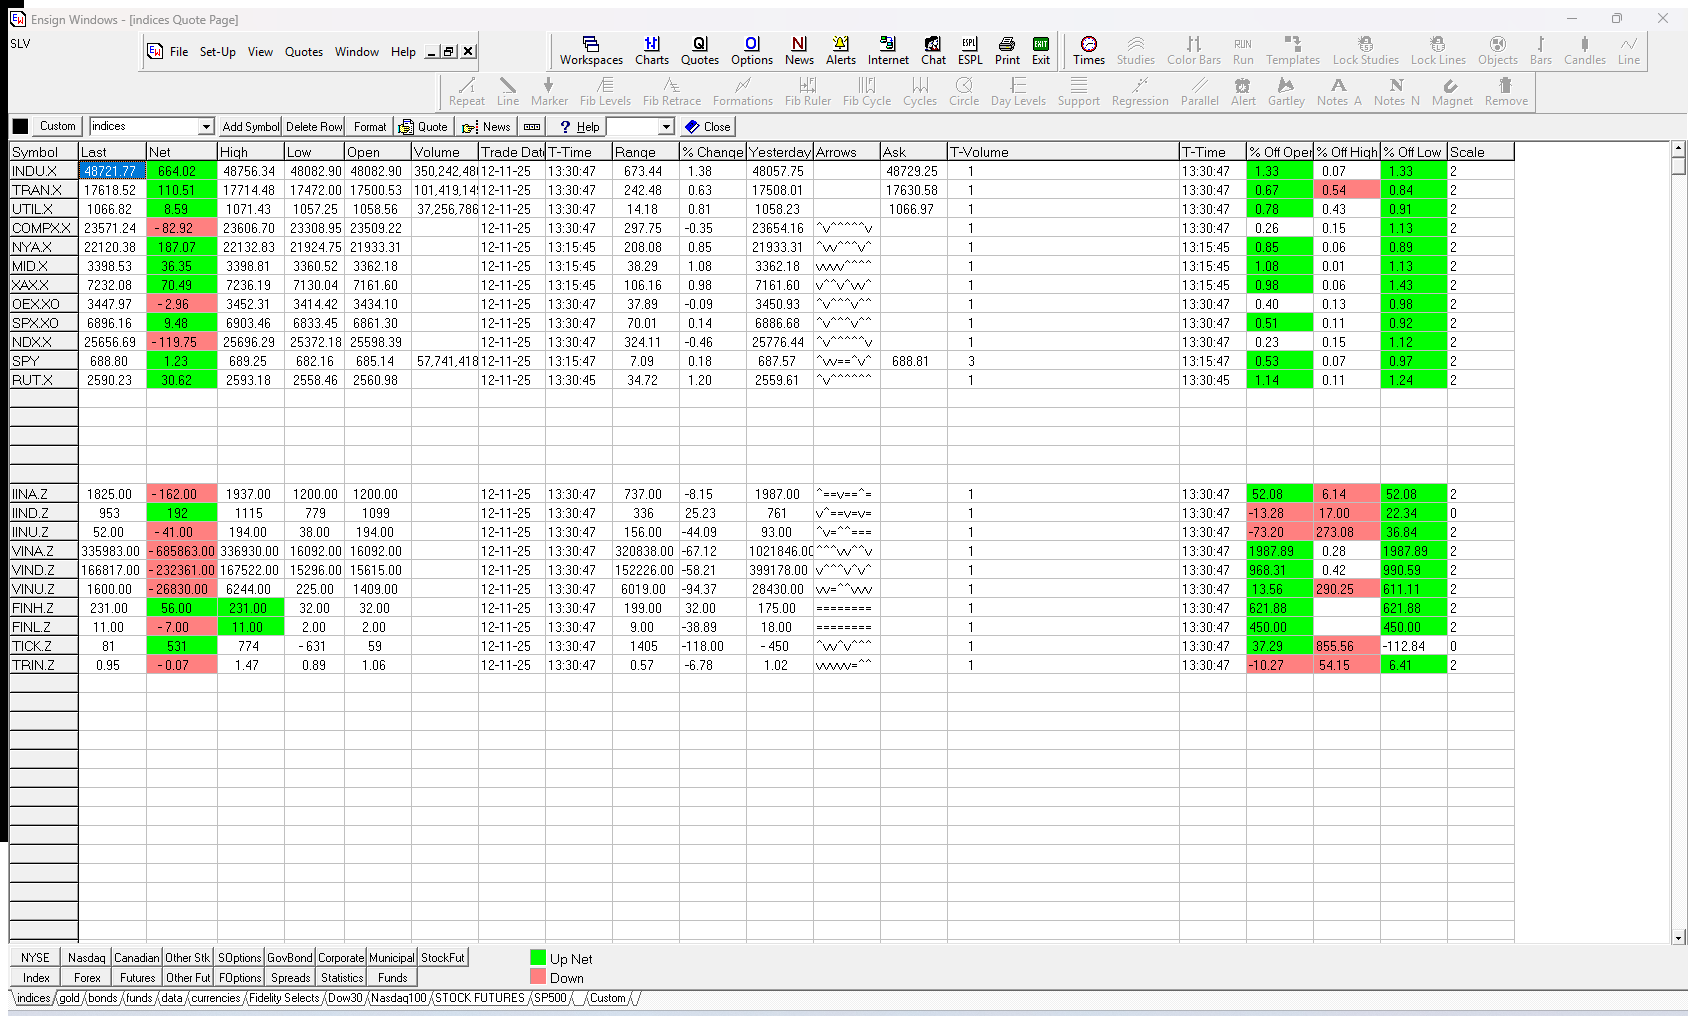Click the column width icon beside News
Viewport: 1696px width, 1016px height.
tap(532, 127)
